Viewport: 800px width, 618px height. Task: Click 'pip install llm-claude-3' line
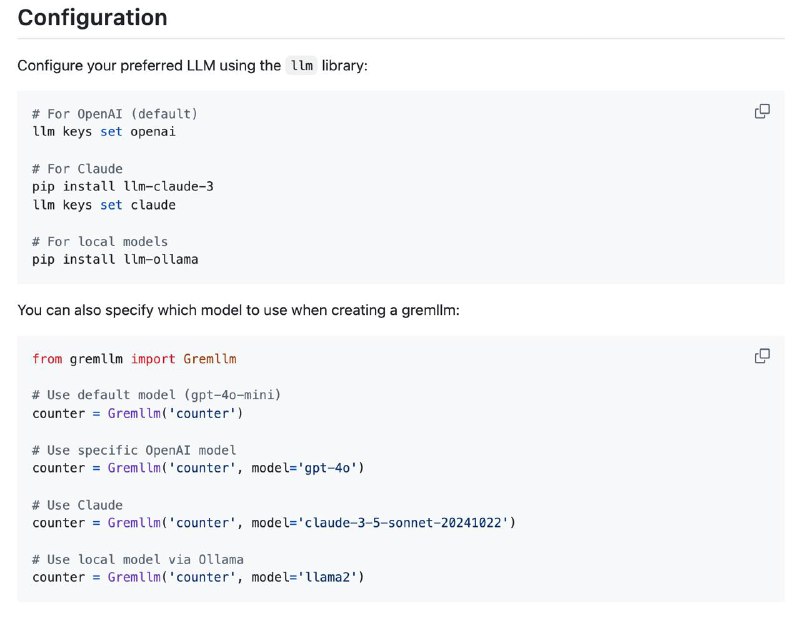(123, 186)
